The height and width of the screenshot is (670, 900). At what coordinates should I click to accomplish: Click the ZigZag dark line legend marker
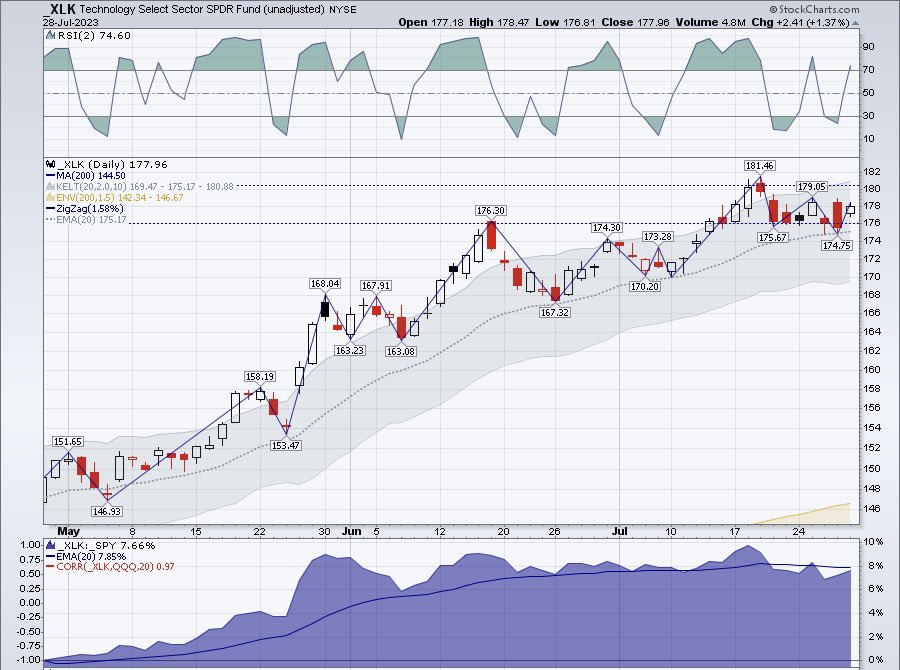51,208
